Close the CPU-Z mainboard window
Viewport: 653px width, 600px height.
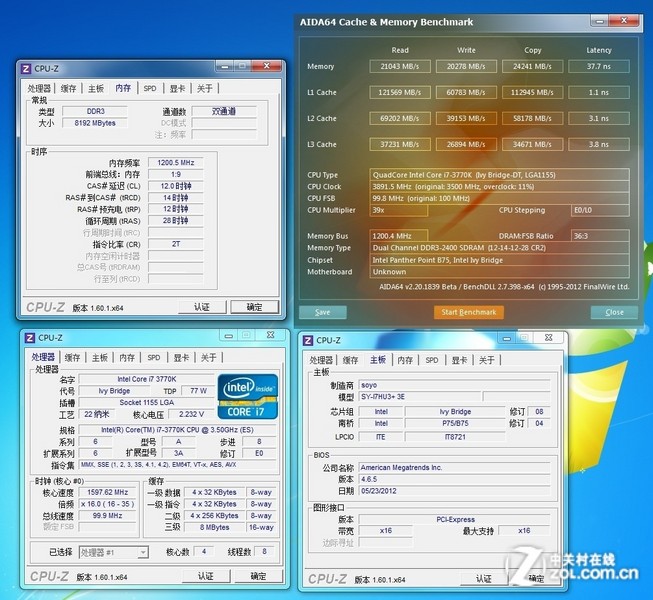coord(548,338)
